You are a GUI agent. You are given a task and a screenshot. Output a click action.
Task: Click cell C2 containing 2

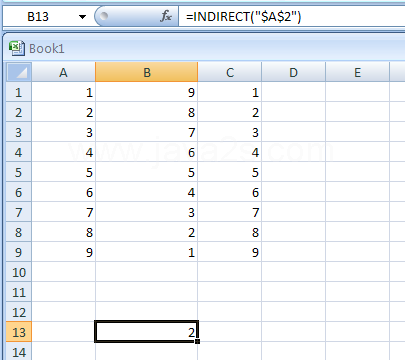pos(230,112)
